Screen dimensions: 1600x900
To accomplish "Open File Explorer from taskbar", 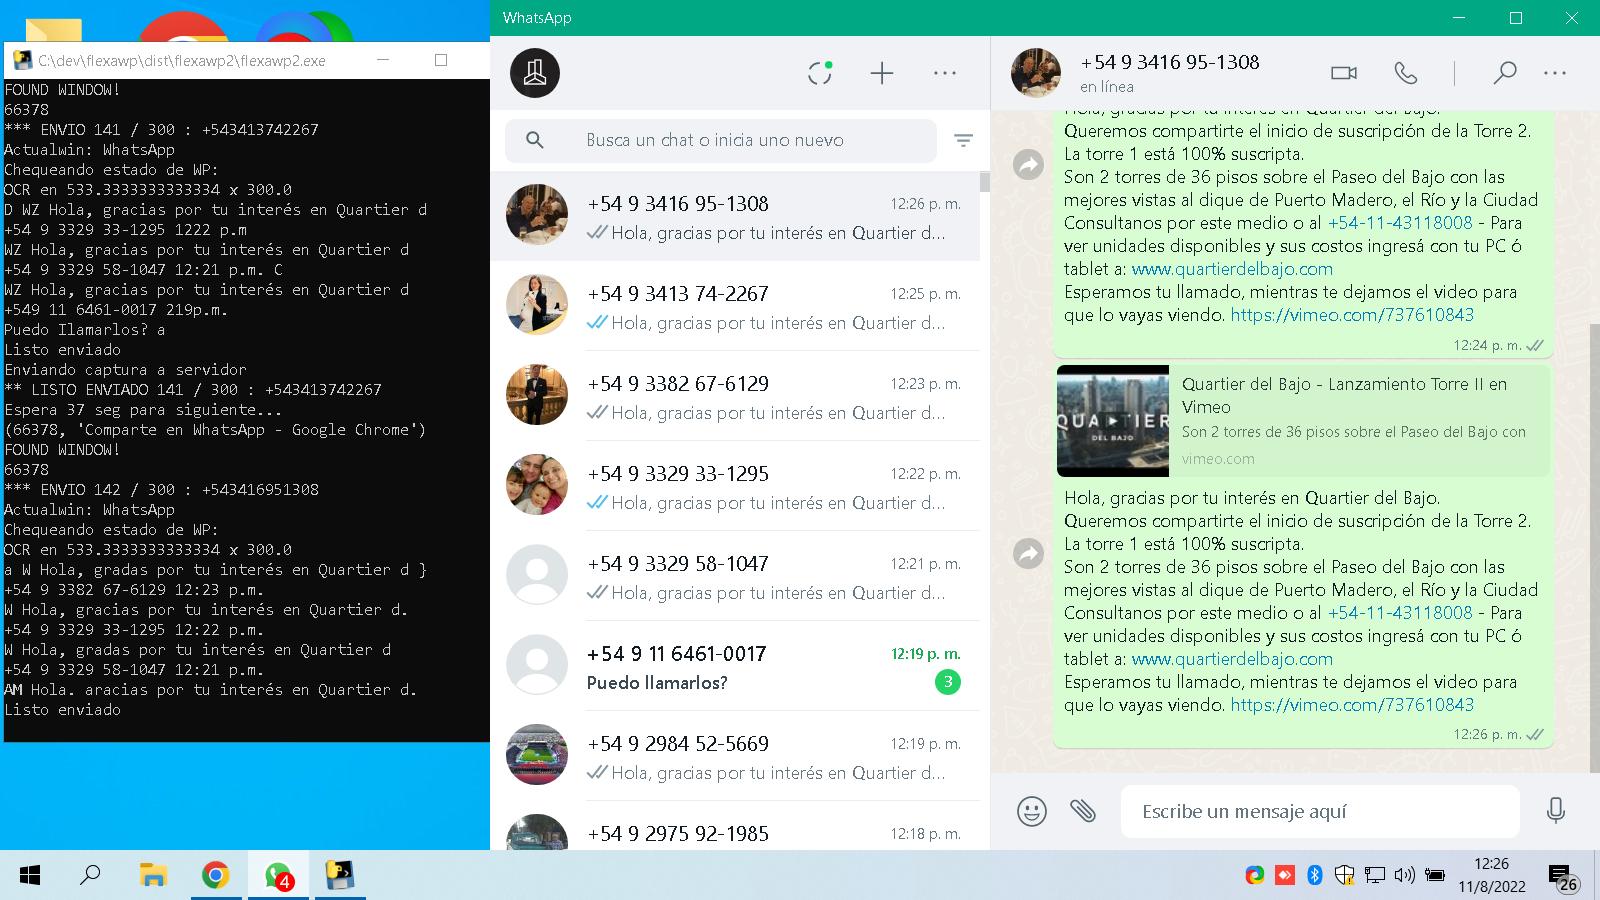I will pos(152,876).
